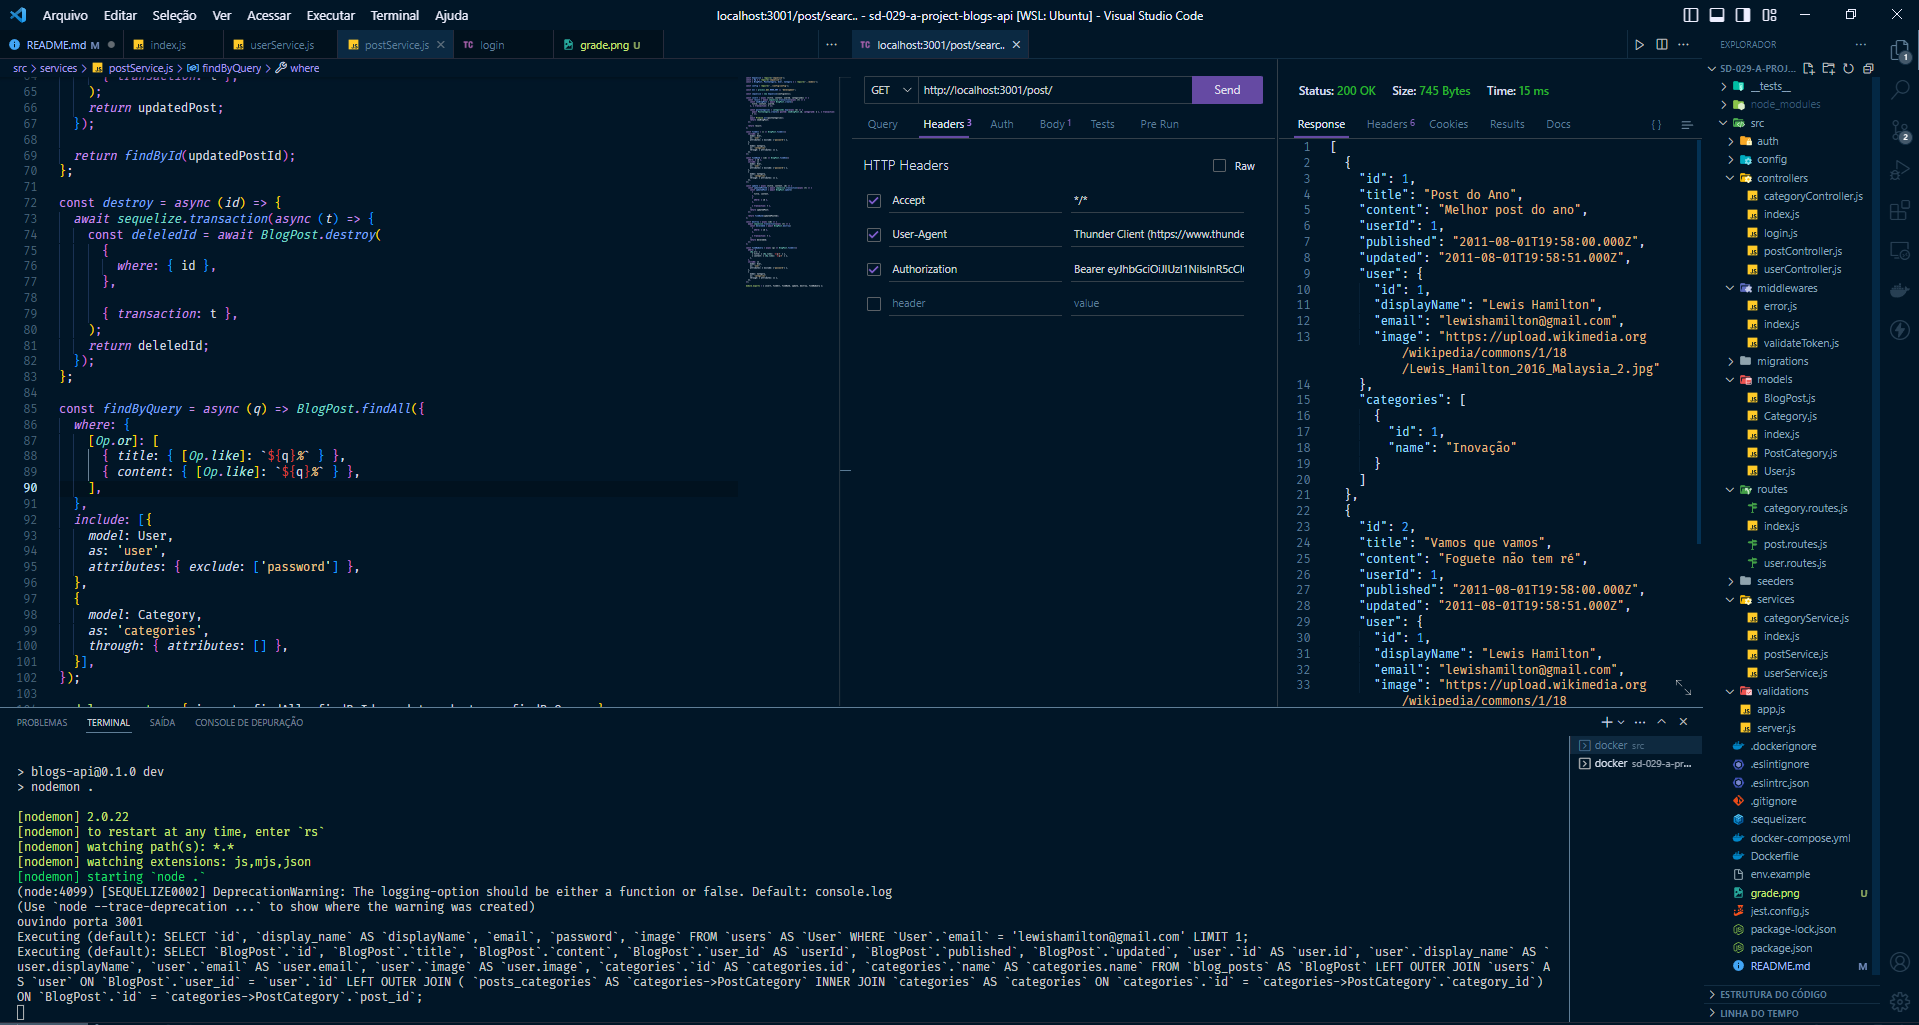
Task: Open the Executar menu
Action: pyautogui.click(x=330, y=15)
